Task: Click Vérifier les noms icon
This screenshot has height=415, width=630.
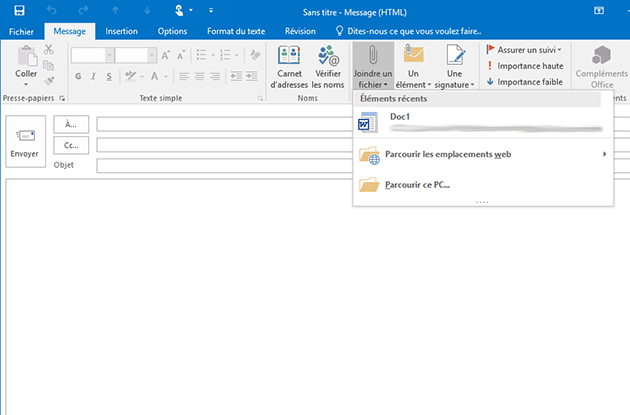Action: [327, 66]
